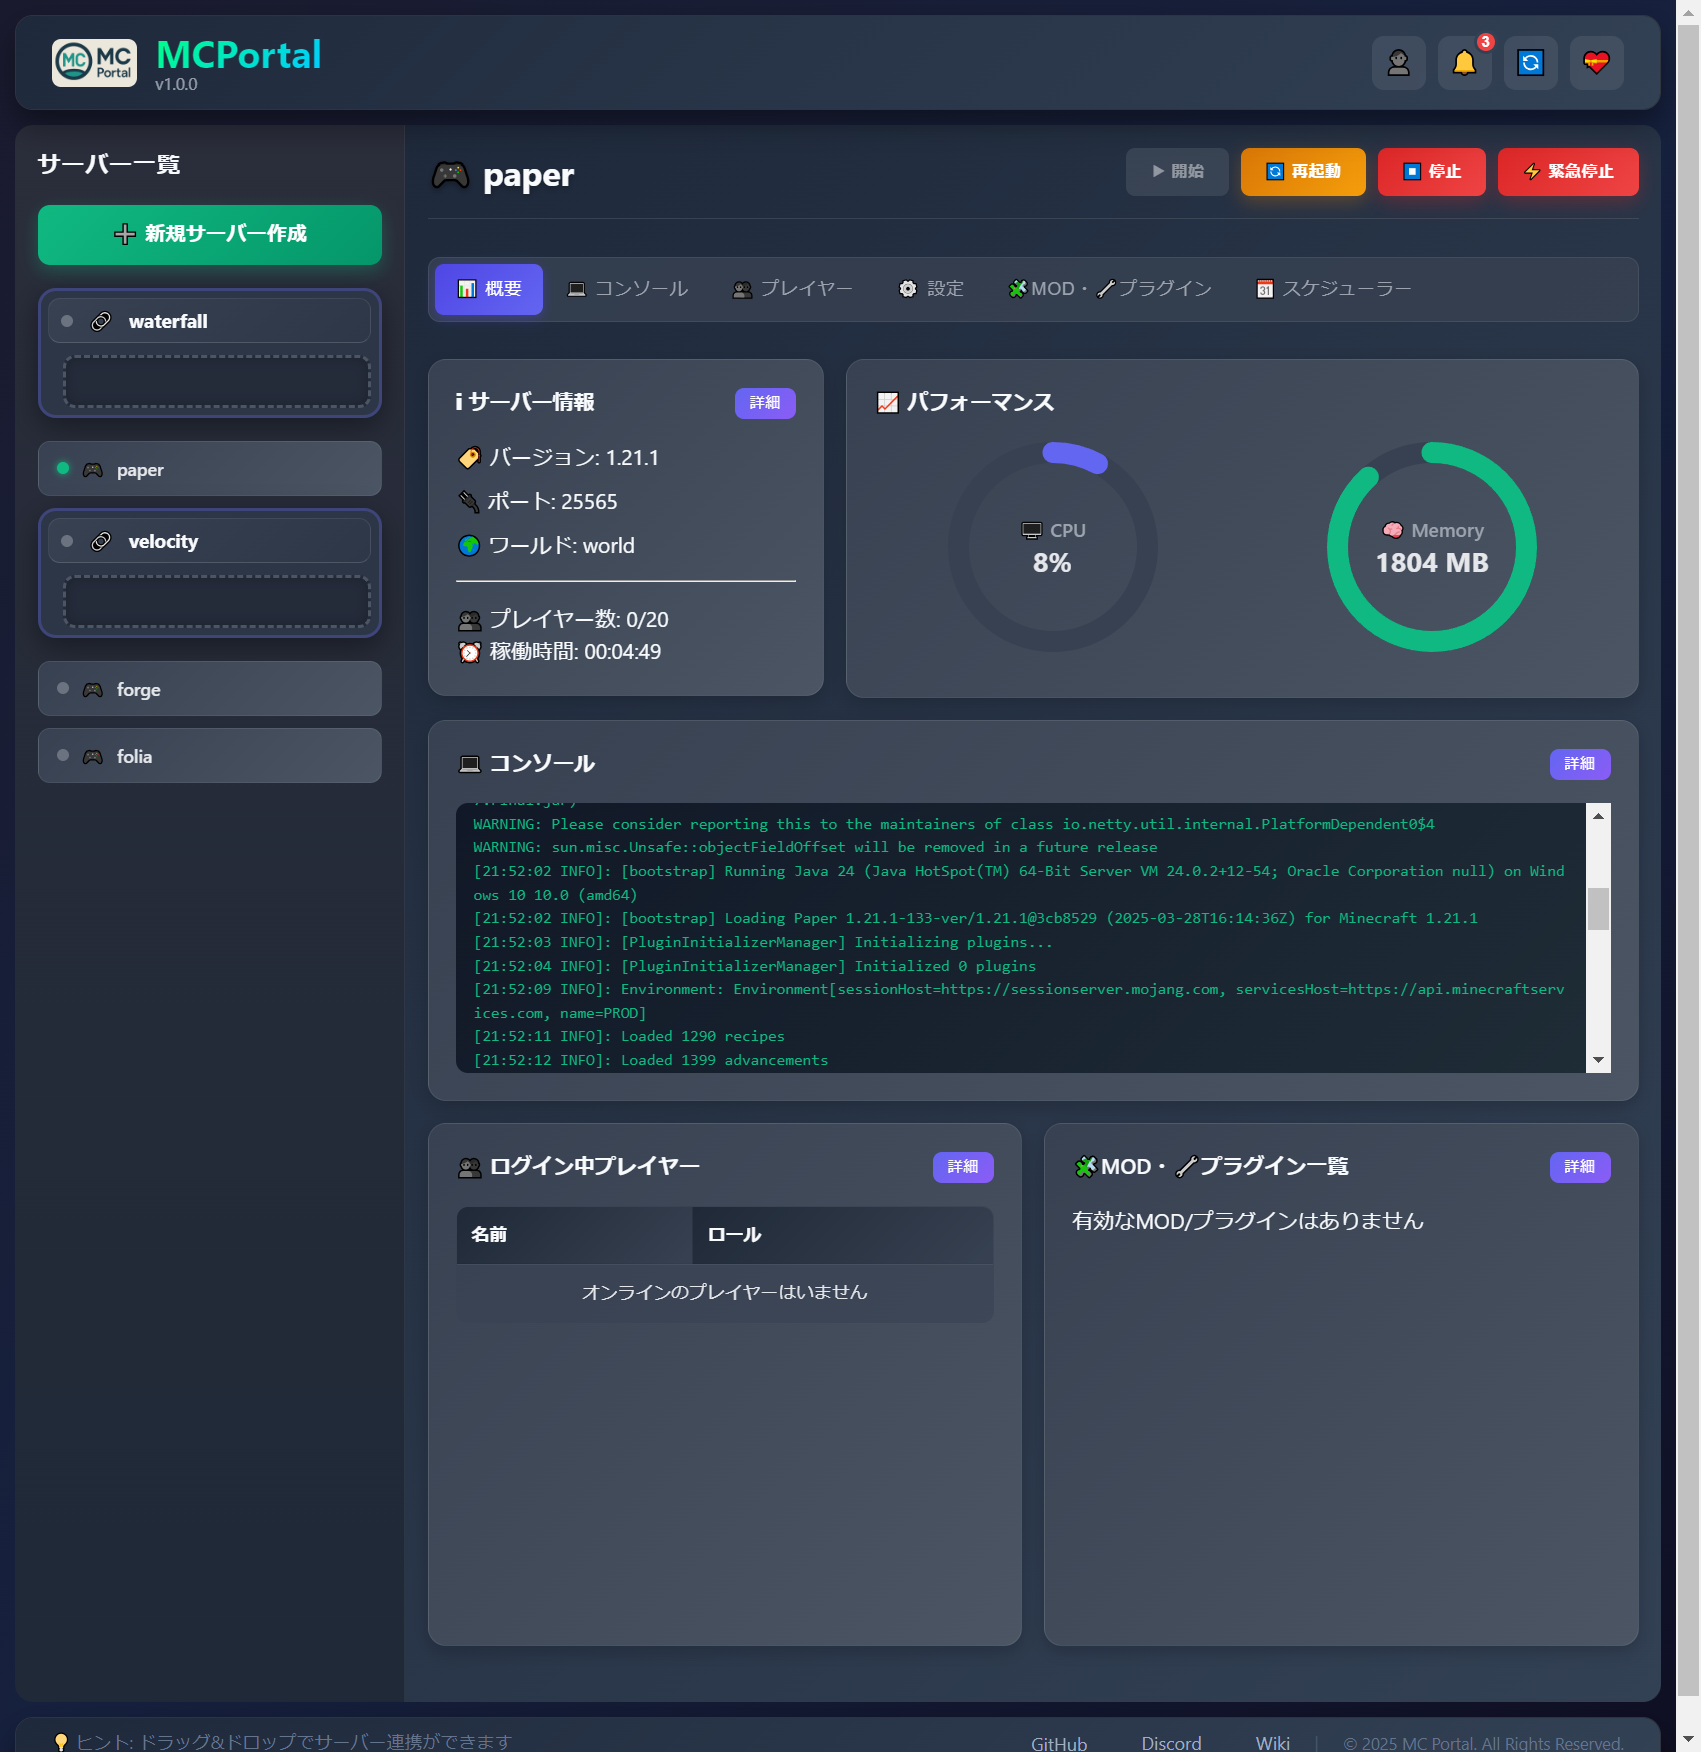The image size is (1701, 1752).
Task: Click the monitor icon in the コンソール panel header
Action: (x=469, y=762)
